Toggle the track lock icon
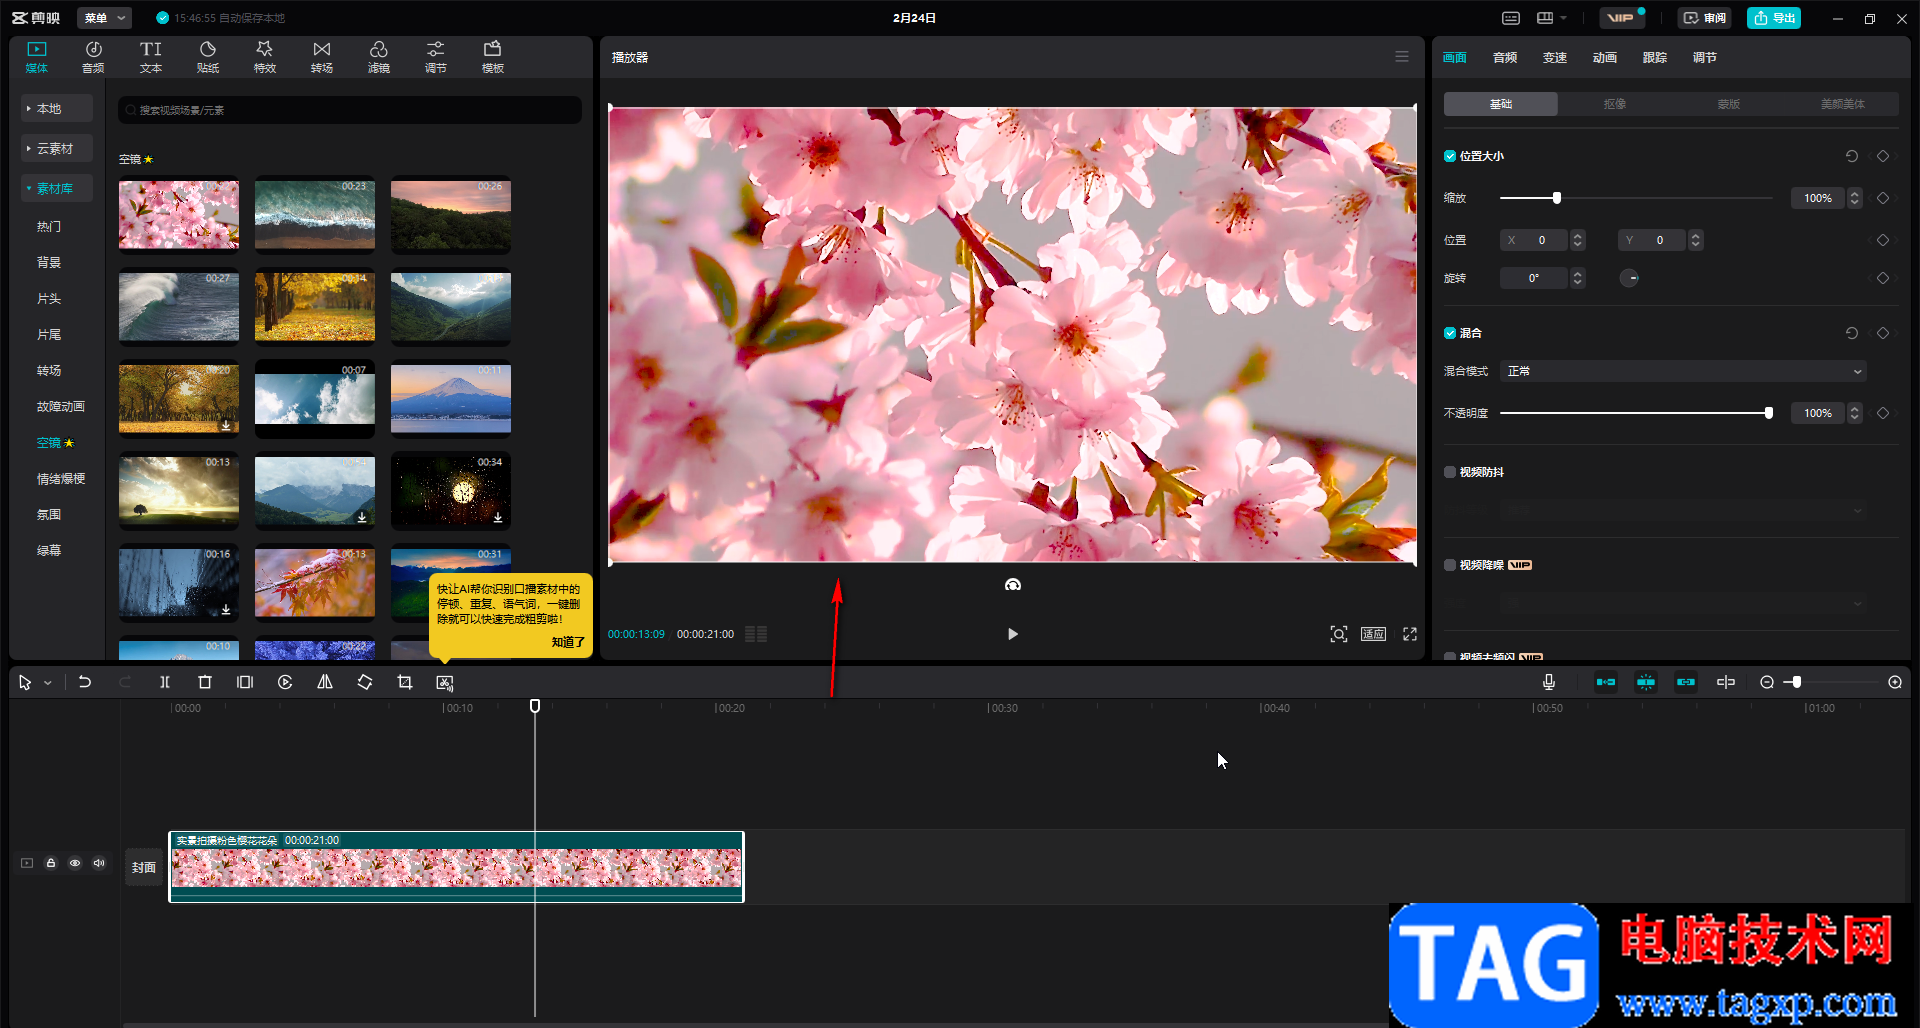 [x=51, y=863]
